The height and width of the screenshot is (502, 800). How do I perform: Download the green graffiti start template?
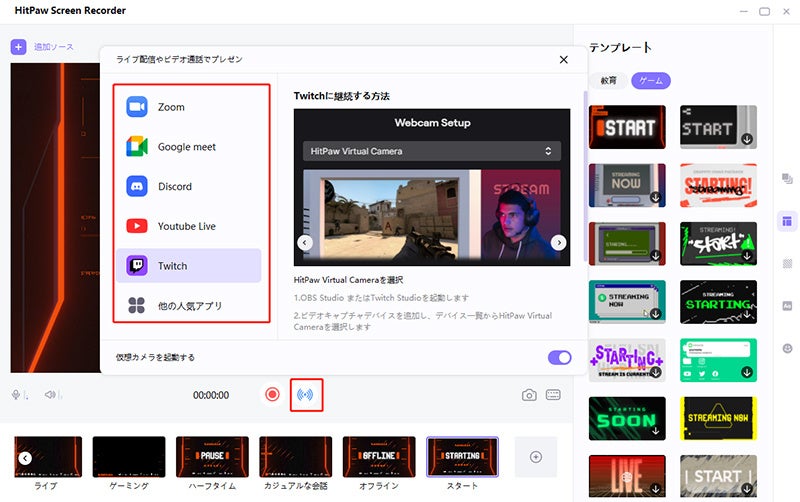click(x=747, y=256)
